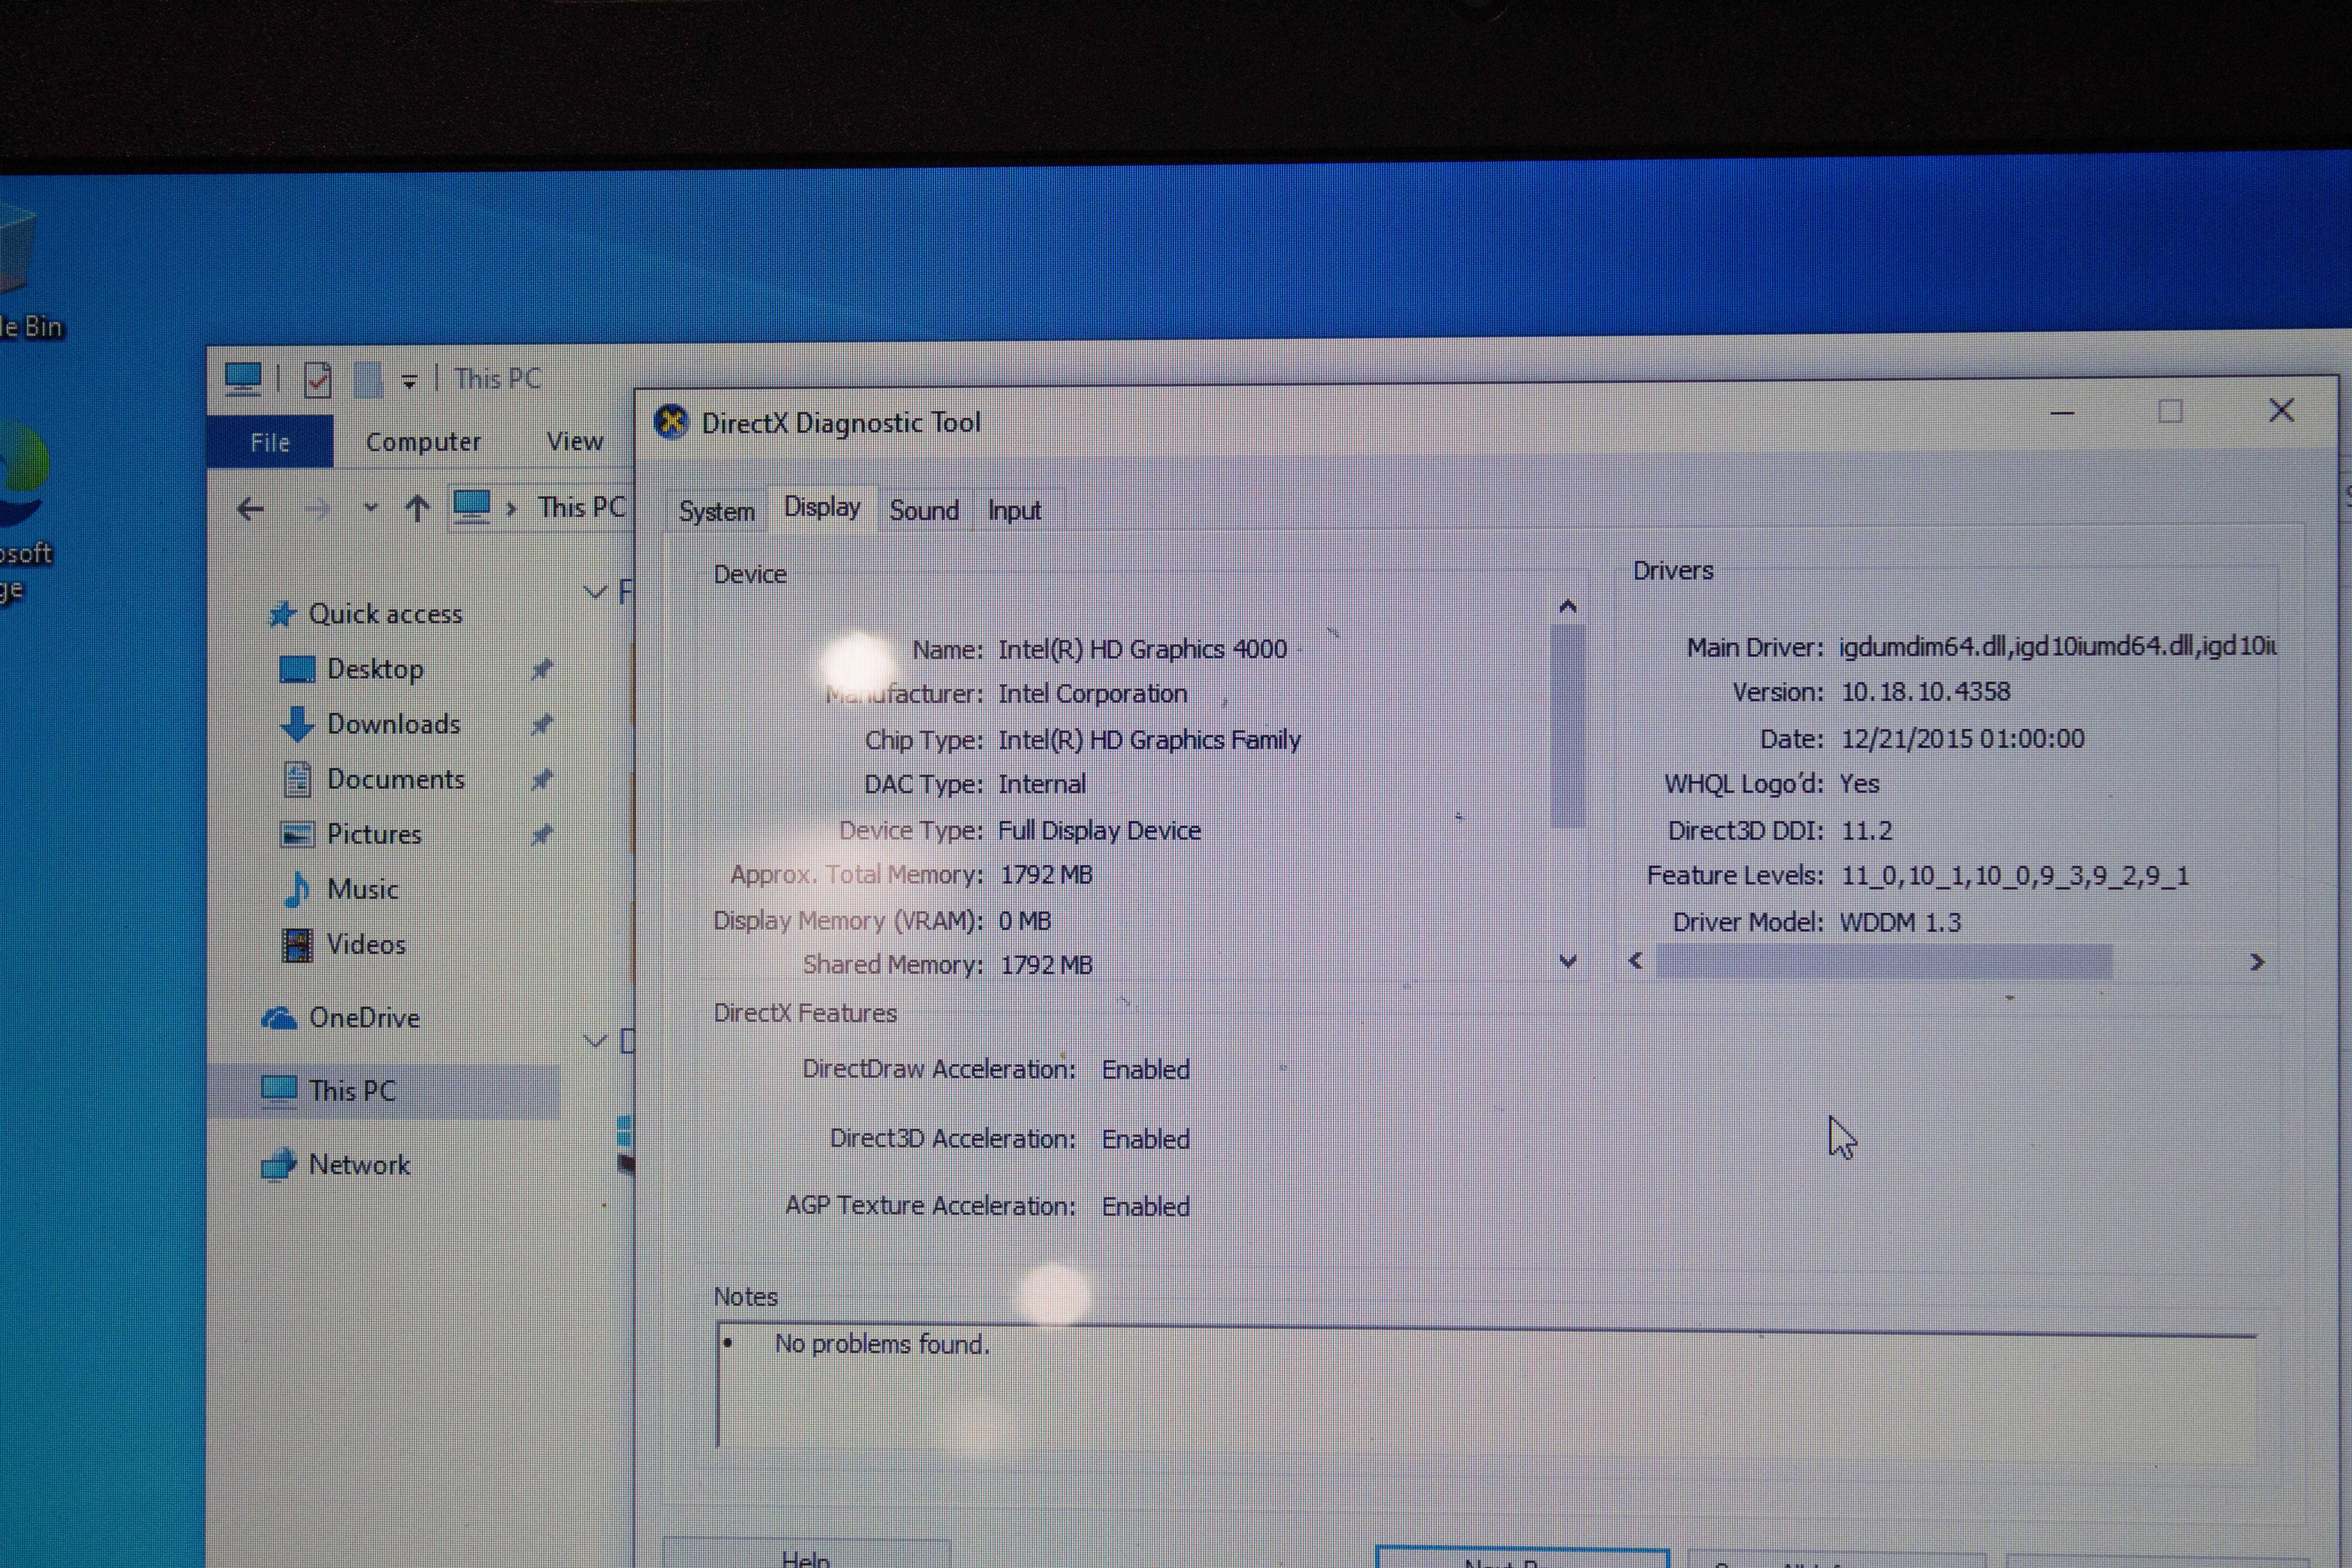Viewport: 2352px width, 1568px height.
Task: Open File menu in This PC window
Action: (270, 442)
